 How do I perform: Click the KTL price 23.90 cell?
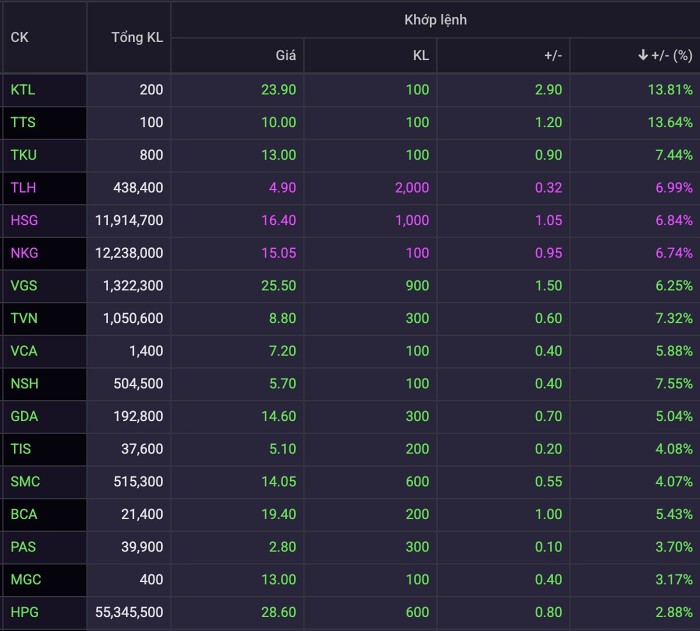(x=277, y=90)
